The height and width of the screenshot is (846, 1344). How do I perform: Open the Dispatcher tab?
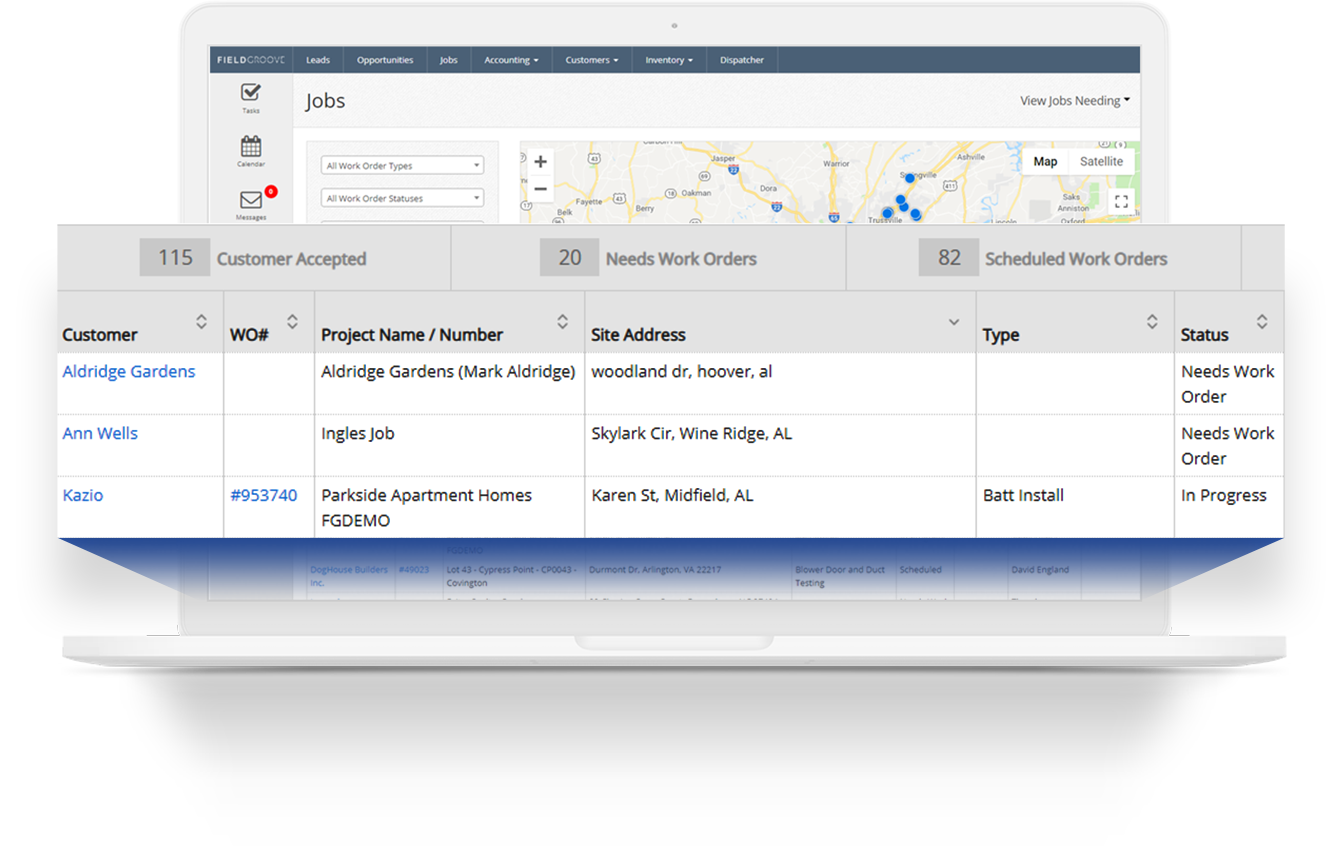(x=742, y=60)
